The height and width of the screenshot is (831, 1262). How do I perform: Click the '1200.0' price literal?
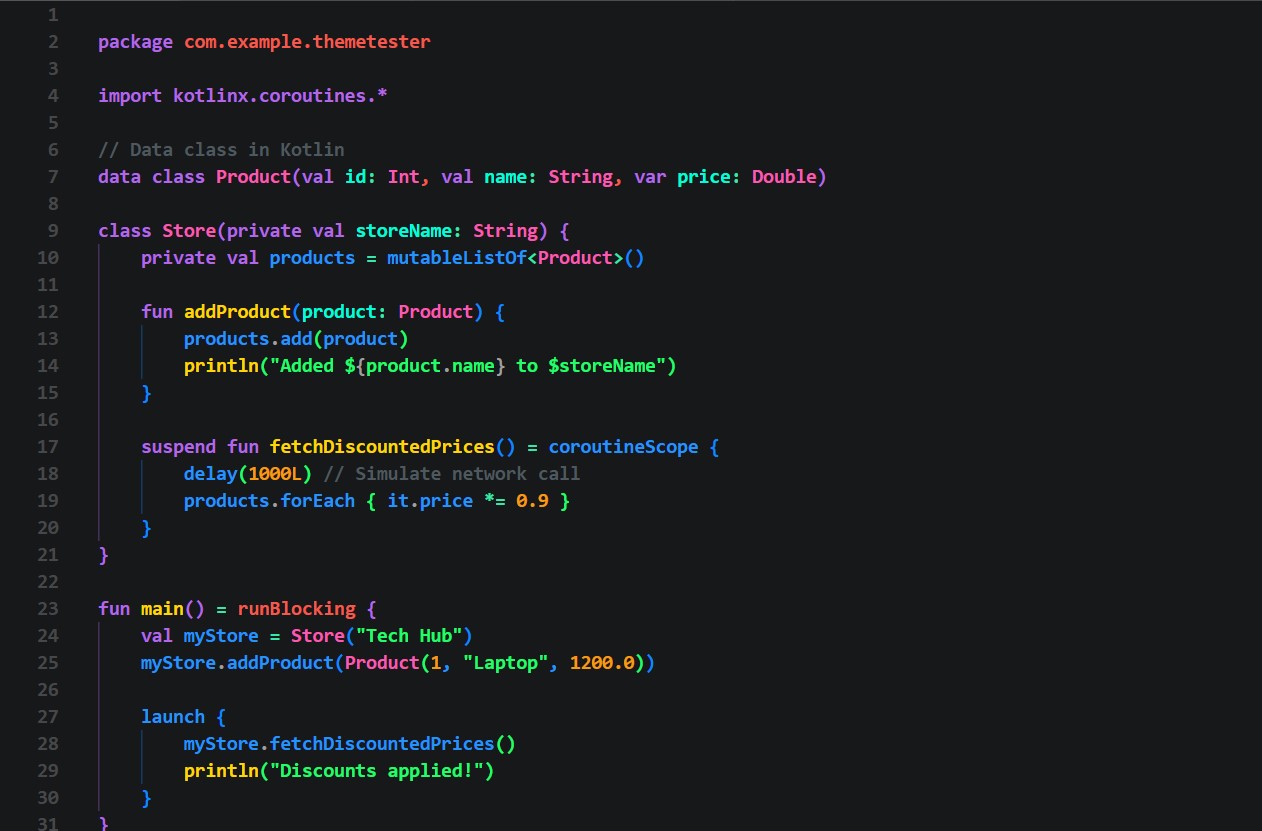coord(603,663)
